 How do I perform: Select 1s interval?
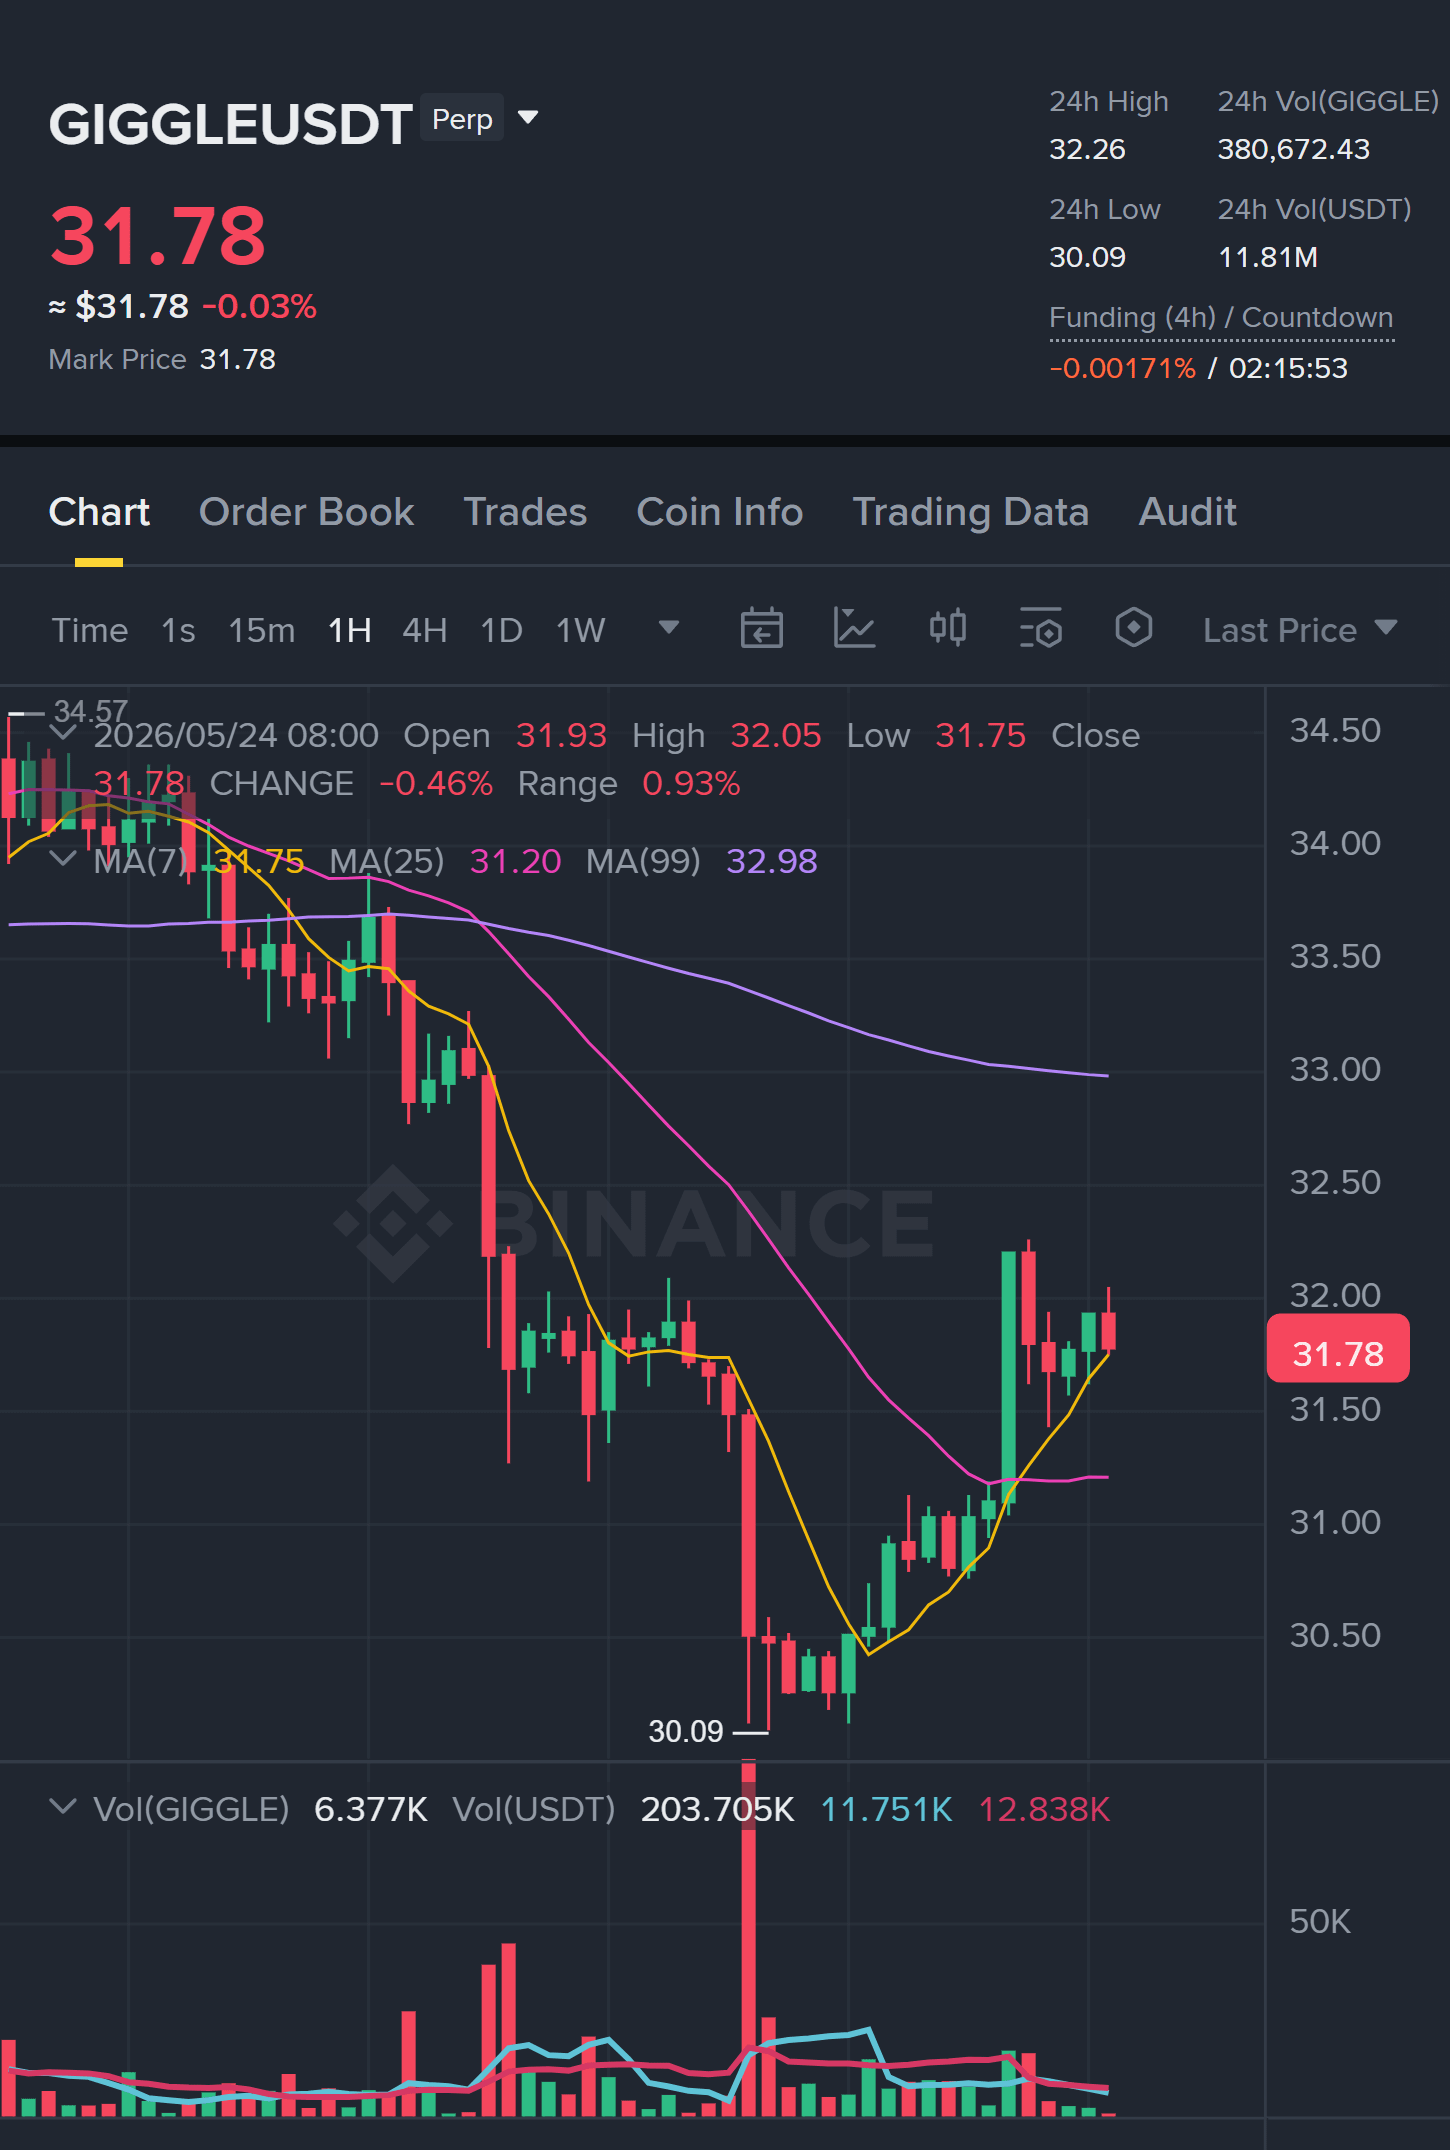[178, 630]
